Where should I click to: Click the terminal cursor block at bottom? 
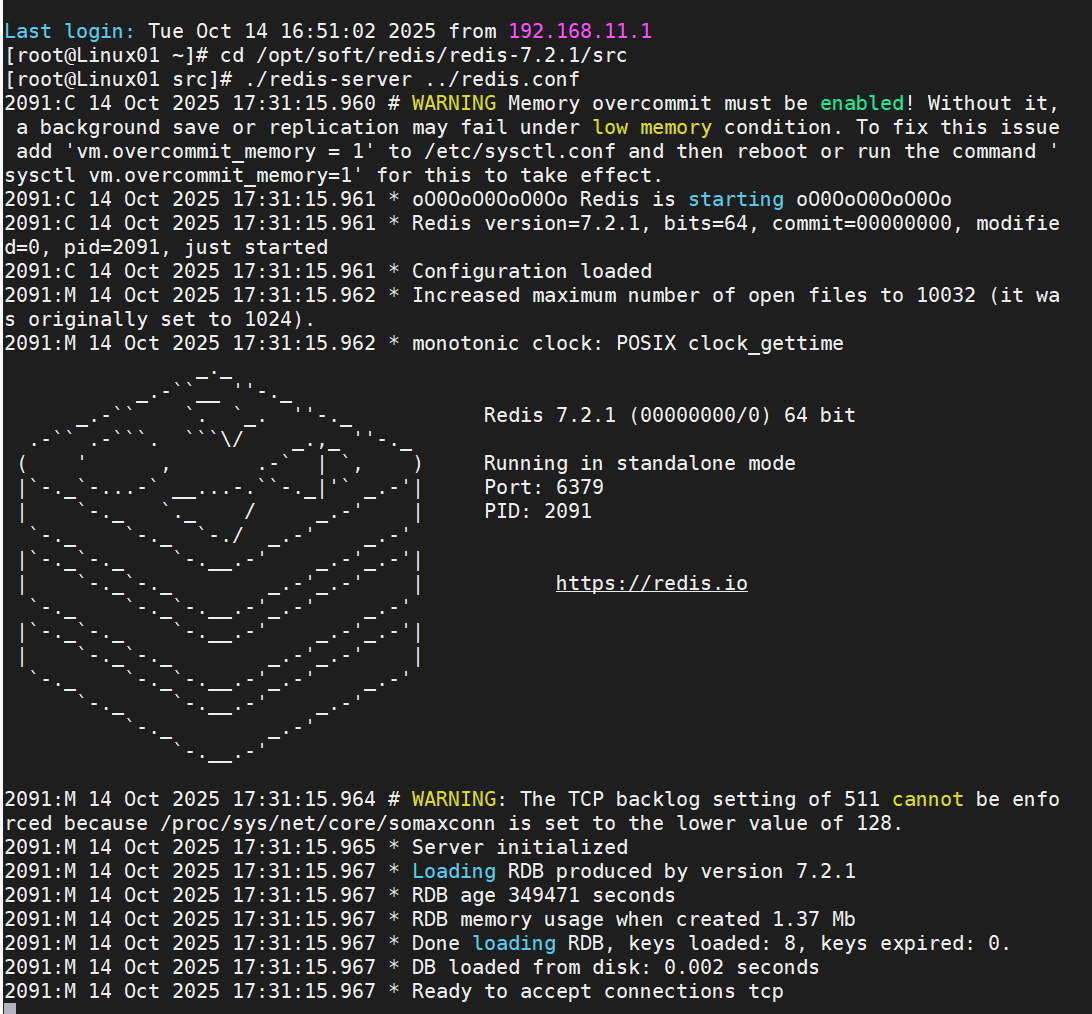(x=10, y=1009)
